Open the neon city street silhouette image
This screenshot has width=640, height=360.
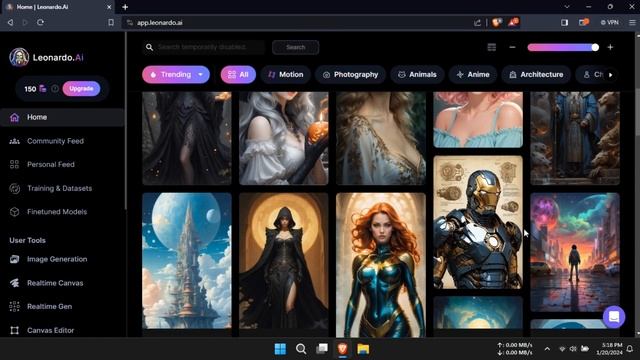click(x=575, y=253)
